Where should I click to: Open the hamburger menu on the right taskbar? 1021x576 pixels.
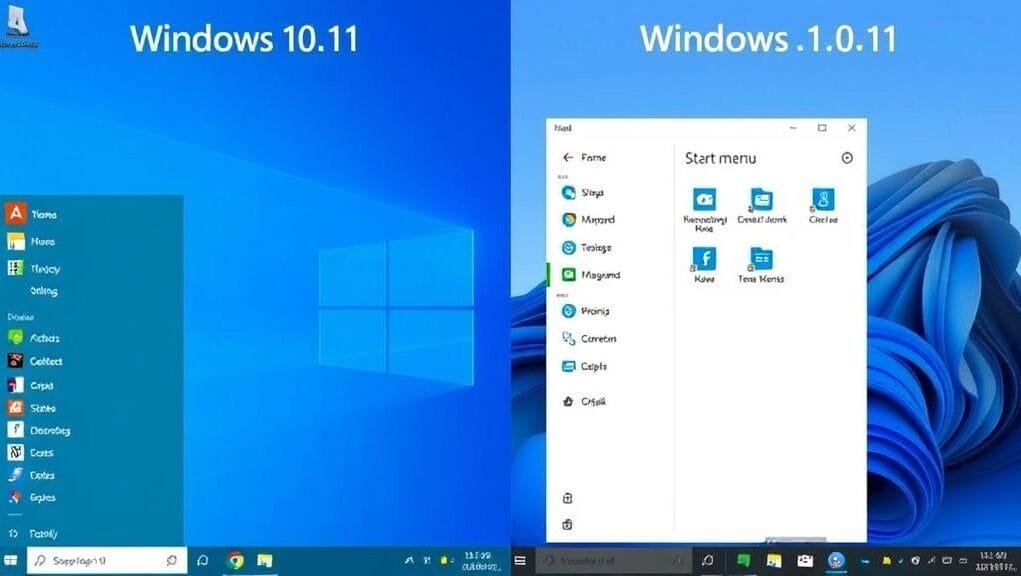tap(521, 561)
